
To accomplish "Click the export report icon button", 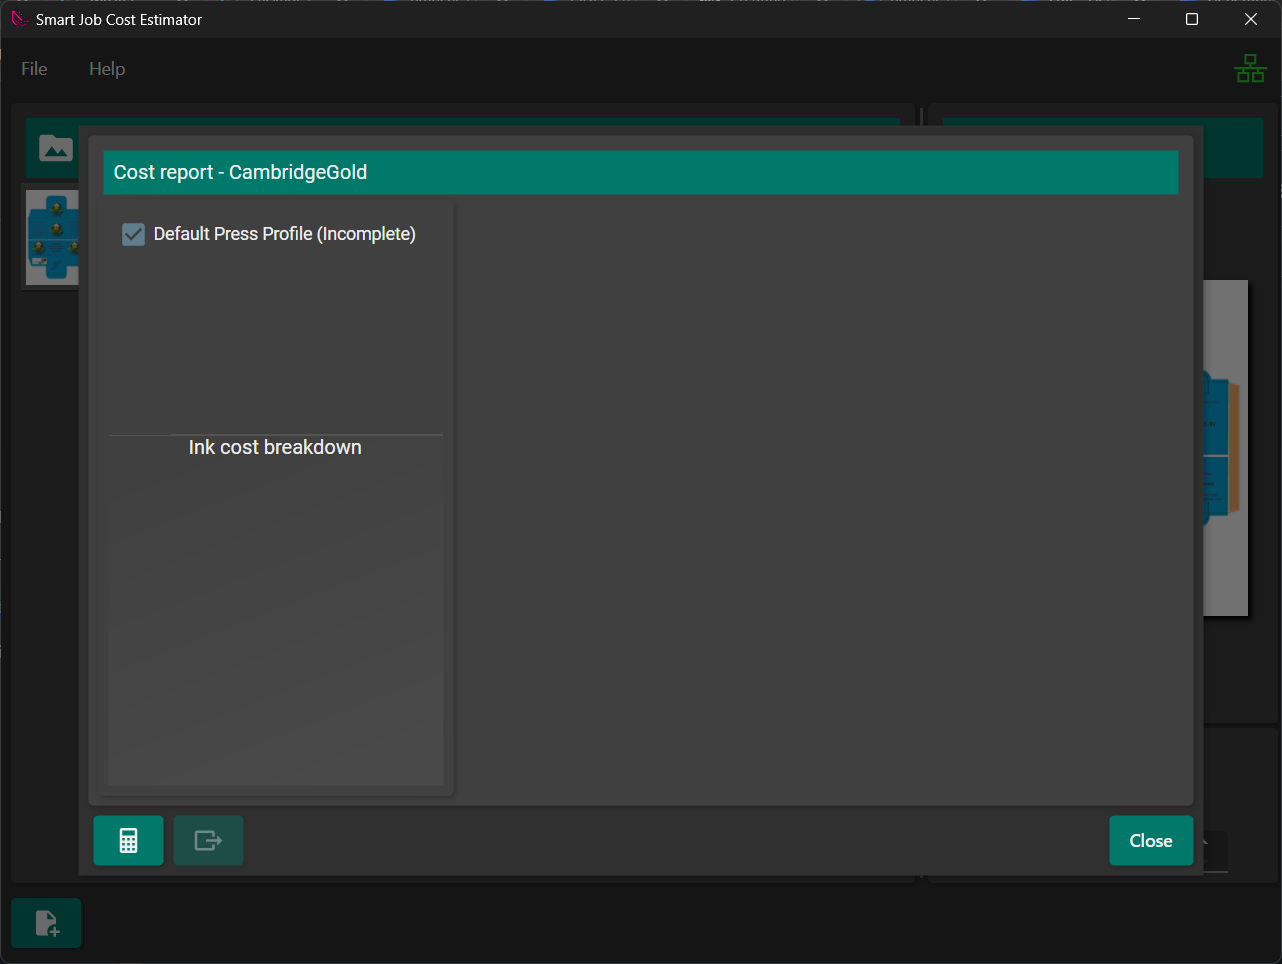I will 208,840.
